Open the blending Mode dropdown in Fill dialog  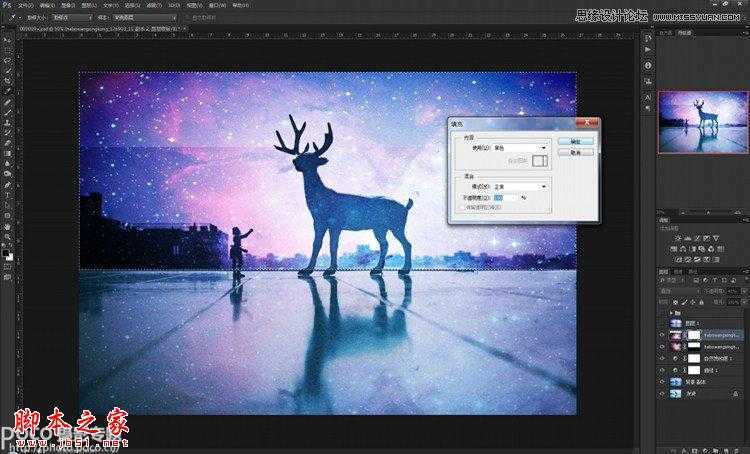(x=520, y=187)
